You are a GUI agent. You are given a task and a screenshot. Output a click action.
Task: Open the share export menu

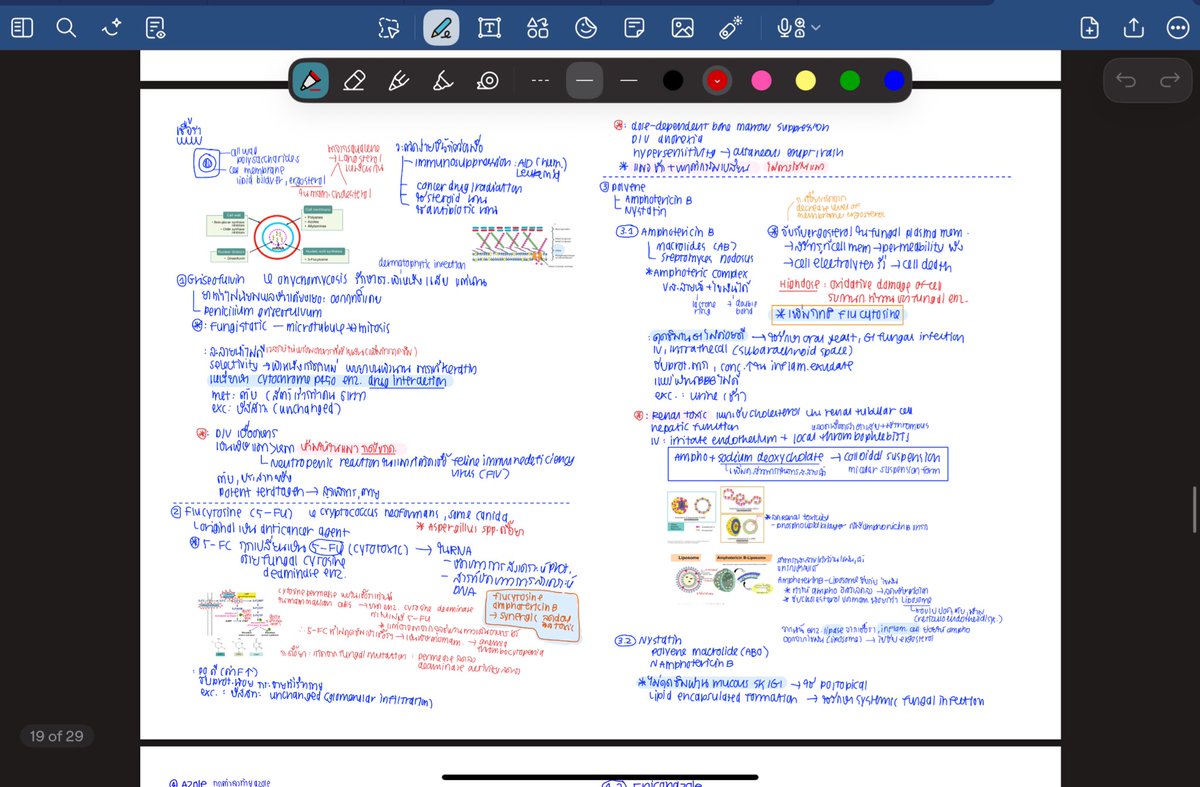[1134, 28]
